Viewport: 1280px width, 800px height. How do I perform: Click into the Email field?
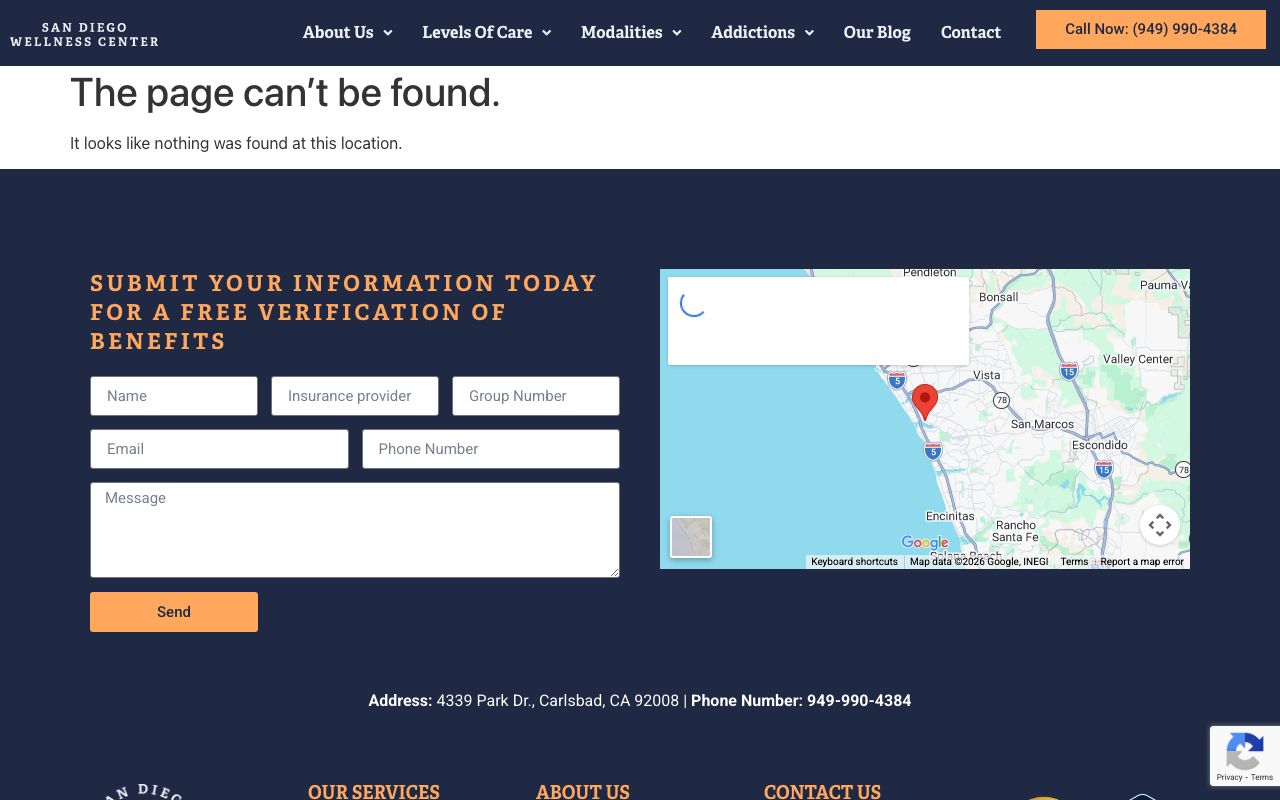219,449
